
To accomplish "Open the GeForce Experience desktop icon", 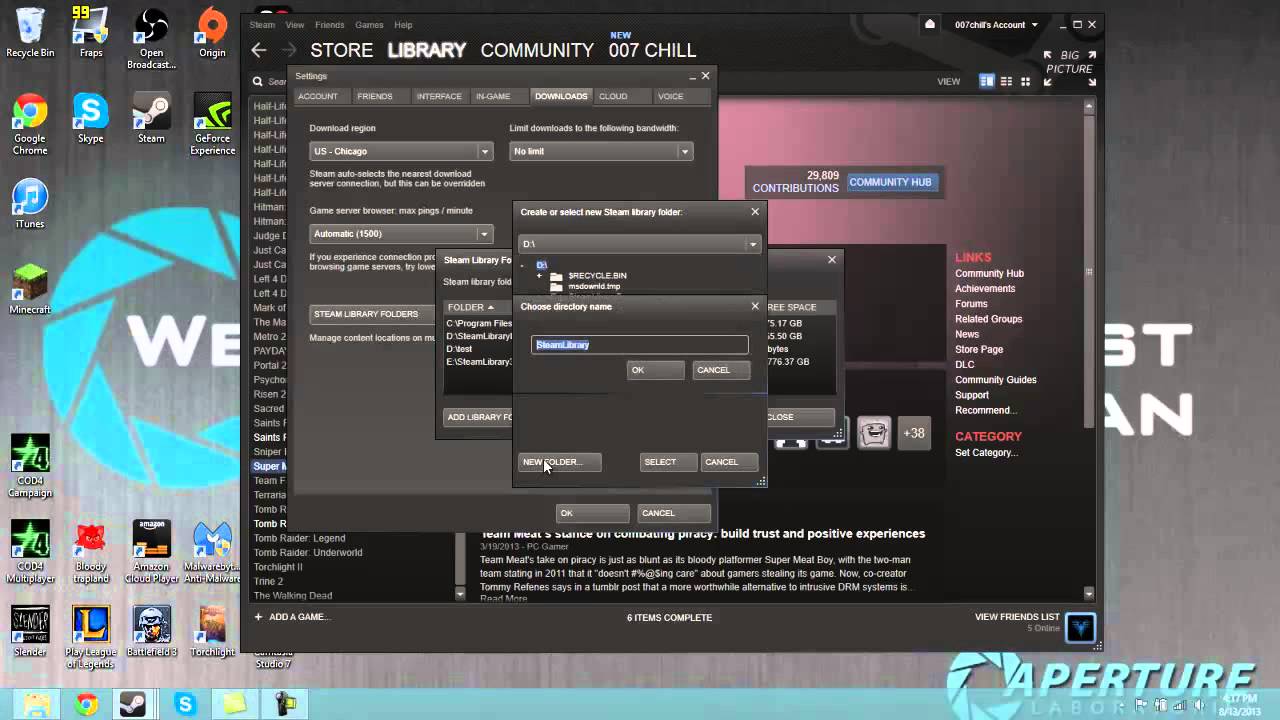I will coord(212,125).
